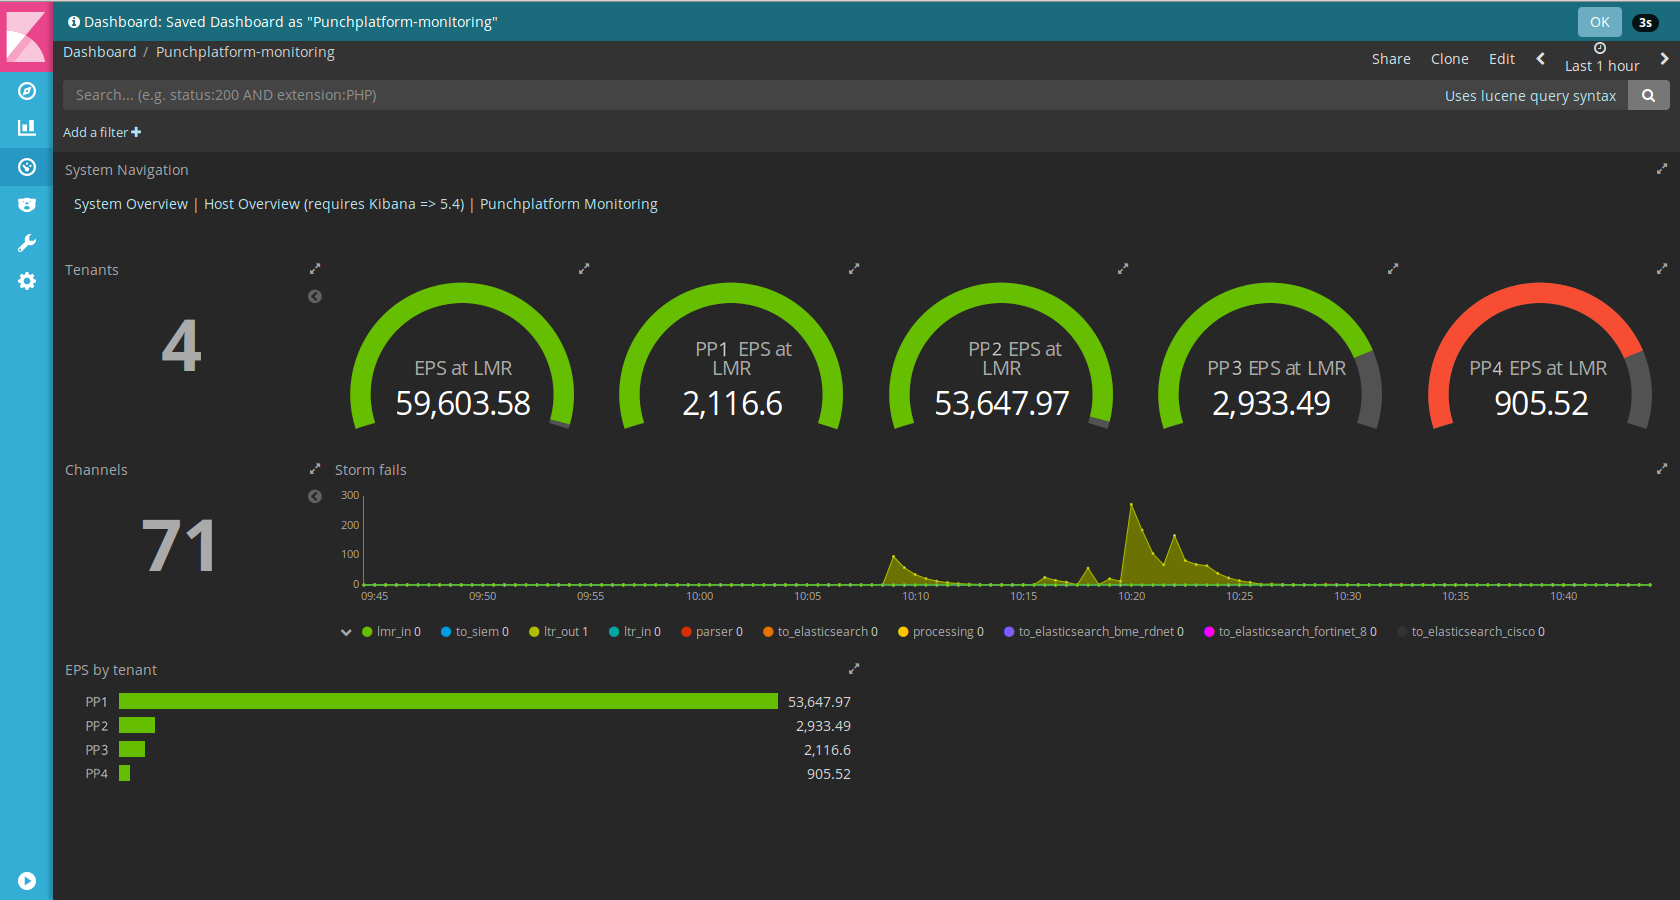1680x900 pixels.
Task: Maximize System Navigation panel
Action: [x=1662, y=169]
